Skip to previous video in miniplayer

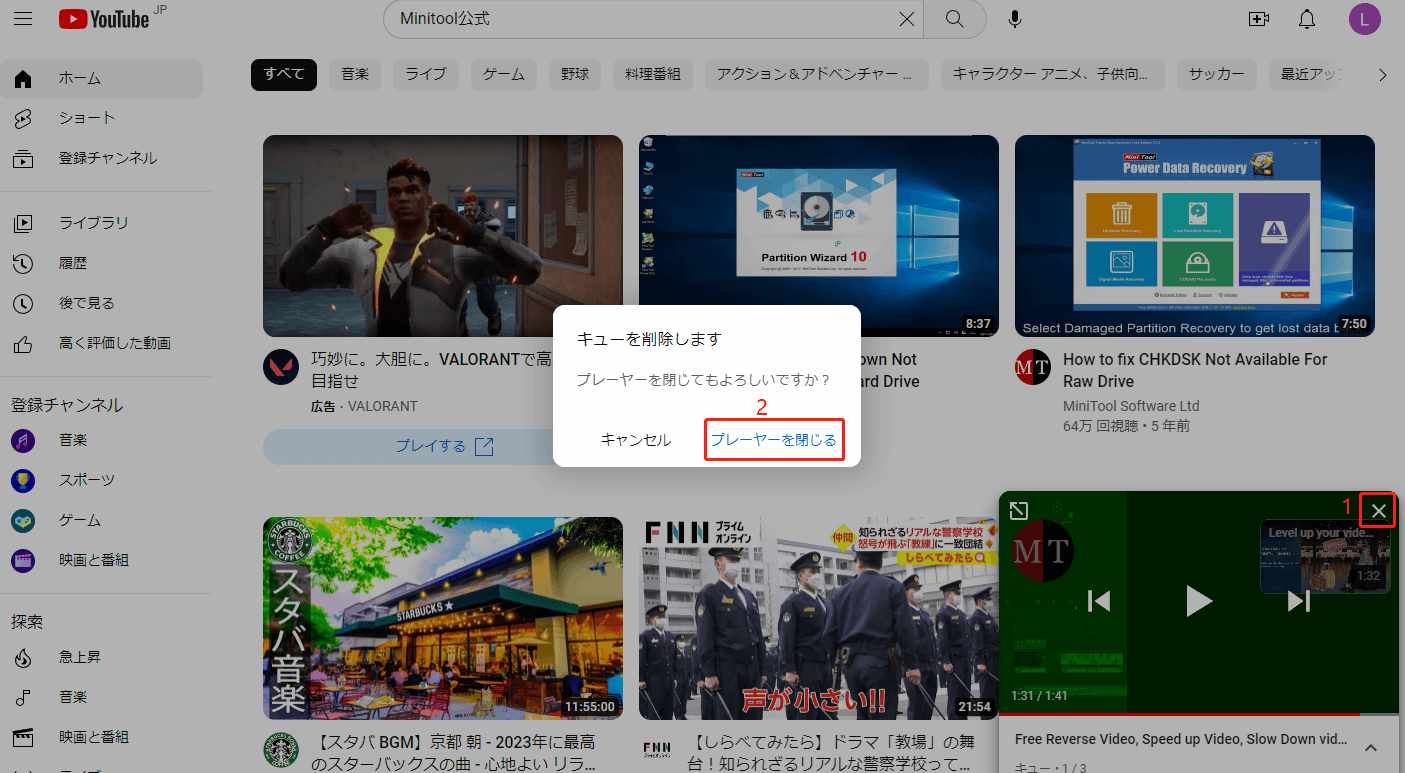coord(1099,601)
